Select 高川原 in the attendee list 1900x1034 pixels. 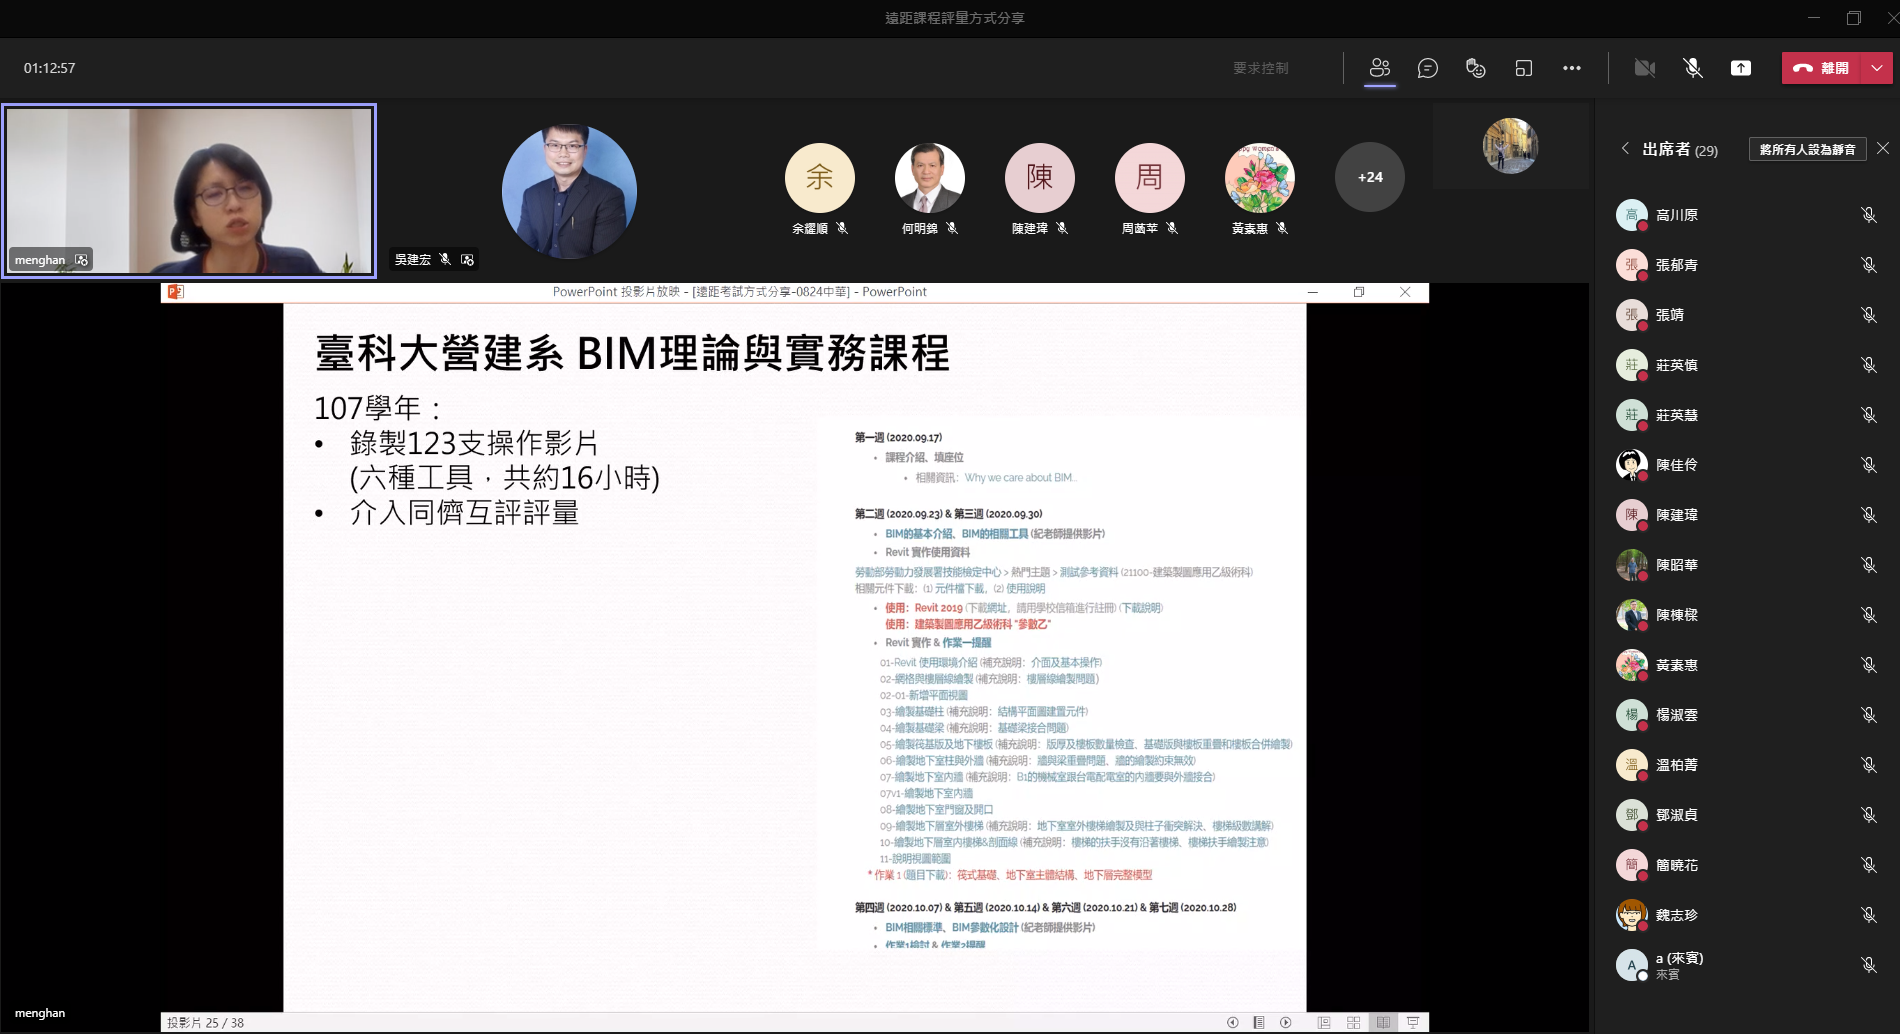tap(1749, 215)
